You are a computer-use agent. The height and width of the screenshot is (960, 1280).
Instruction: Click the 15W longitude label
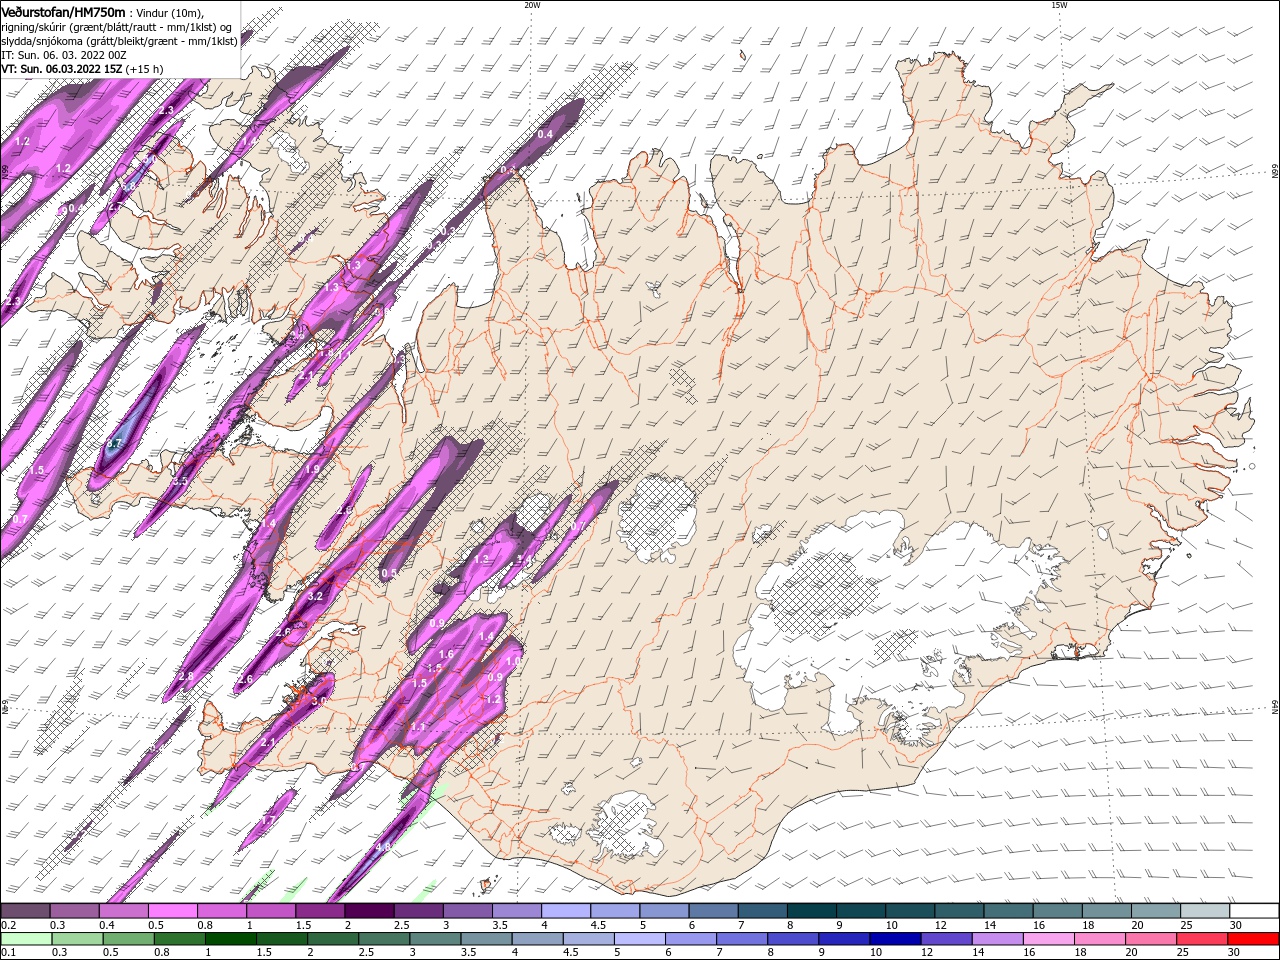coord(1059,5)
